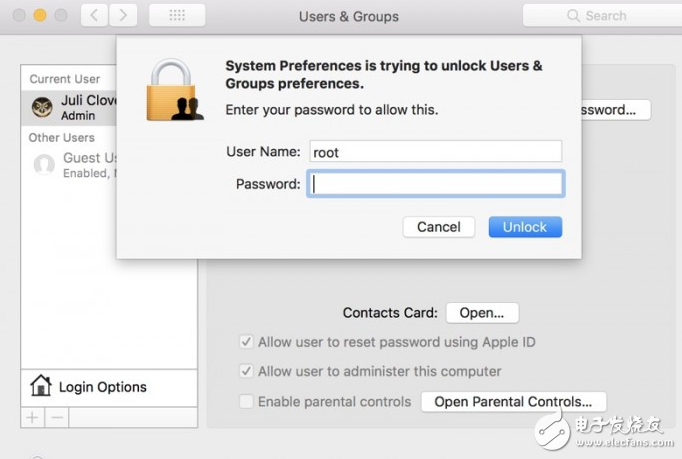Focus the Password input field

tap(435, 184)
